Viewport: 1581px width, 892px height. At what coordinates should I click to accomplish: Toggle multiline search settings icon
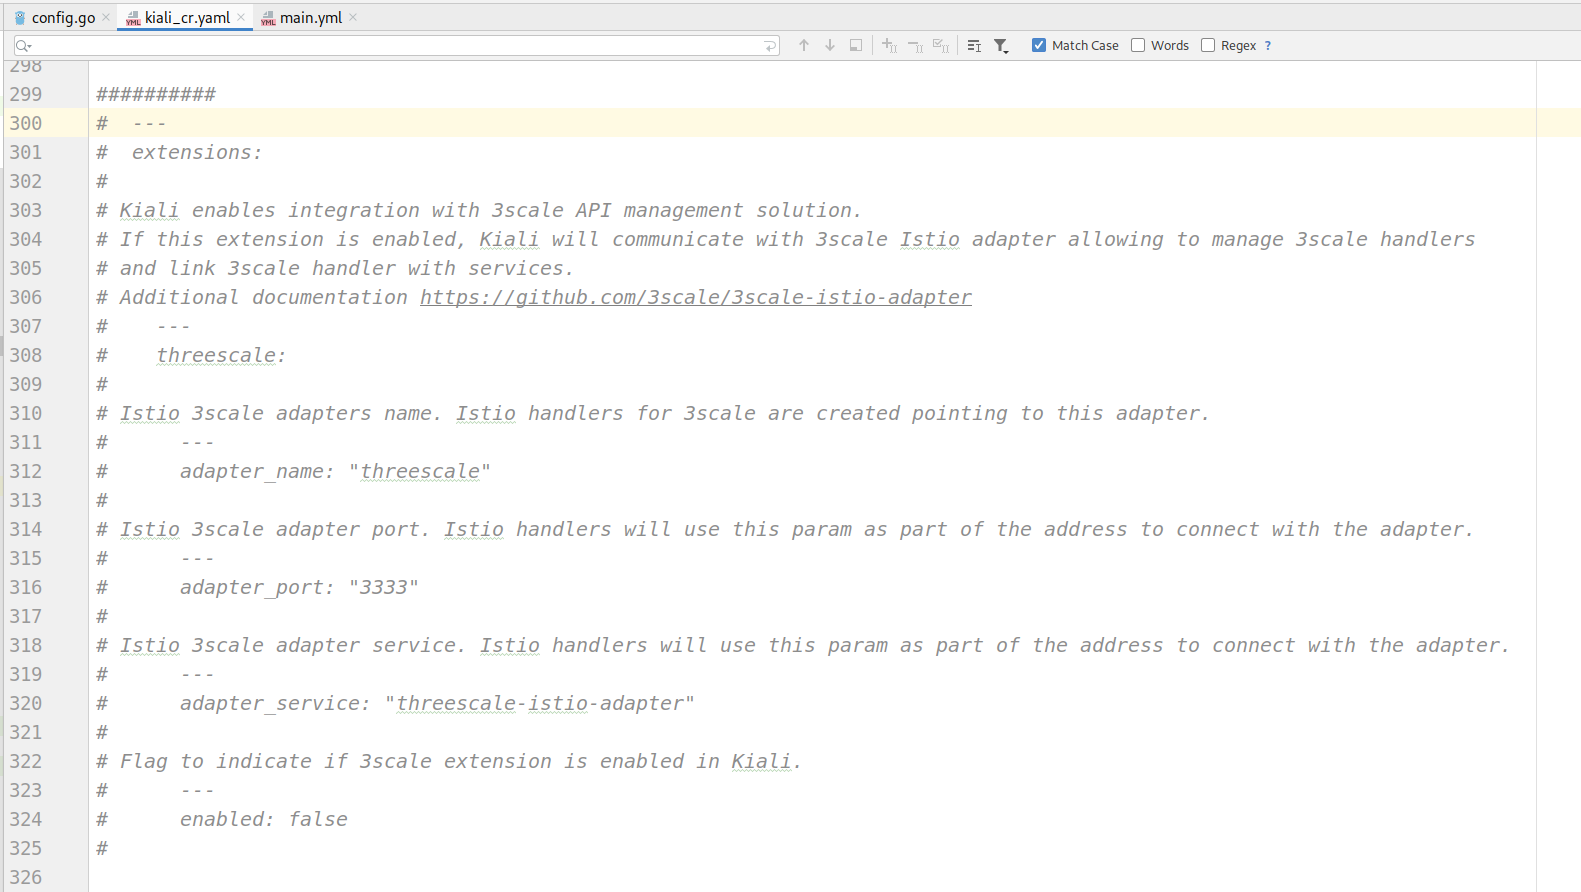click(x=974, y=45)
